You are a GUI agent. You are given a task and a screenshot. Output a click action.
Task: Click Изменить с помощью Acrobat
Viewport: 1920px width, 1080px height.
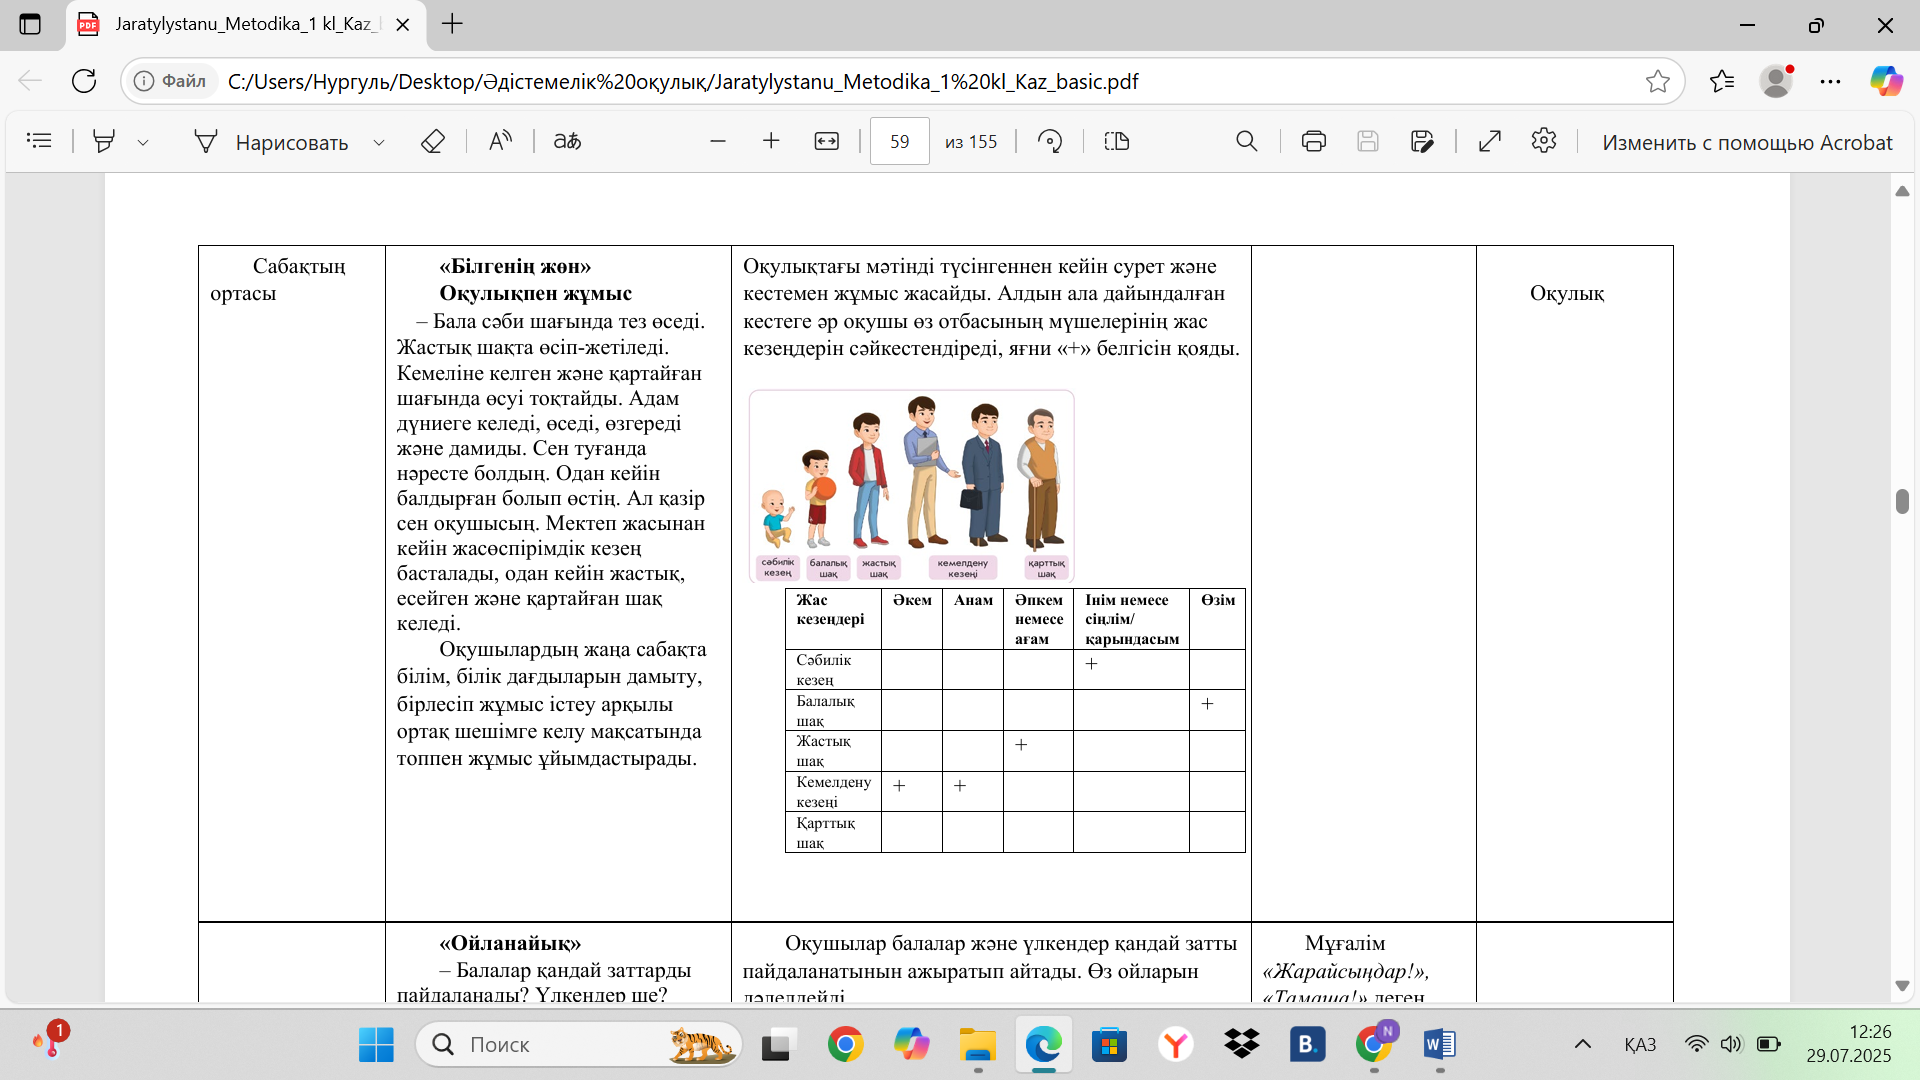[1746, 142]
